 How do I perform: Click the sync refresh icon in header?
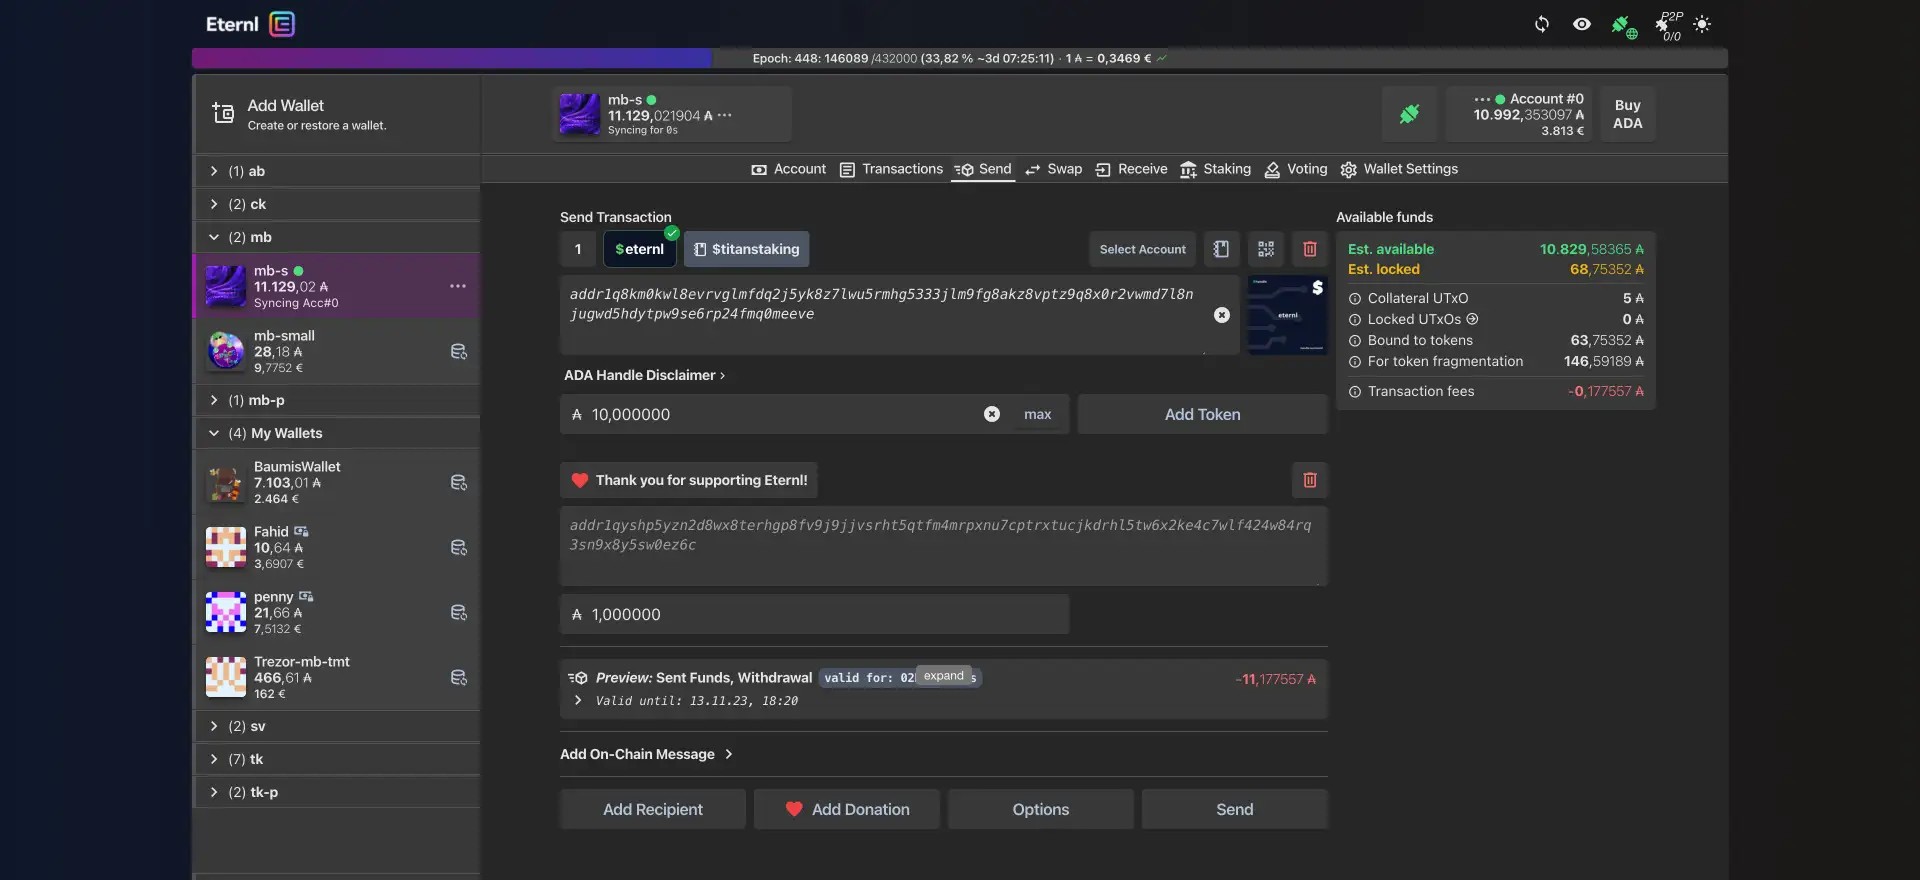click(x=1541, y=24)
